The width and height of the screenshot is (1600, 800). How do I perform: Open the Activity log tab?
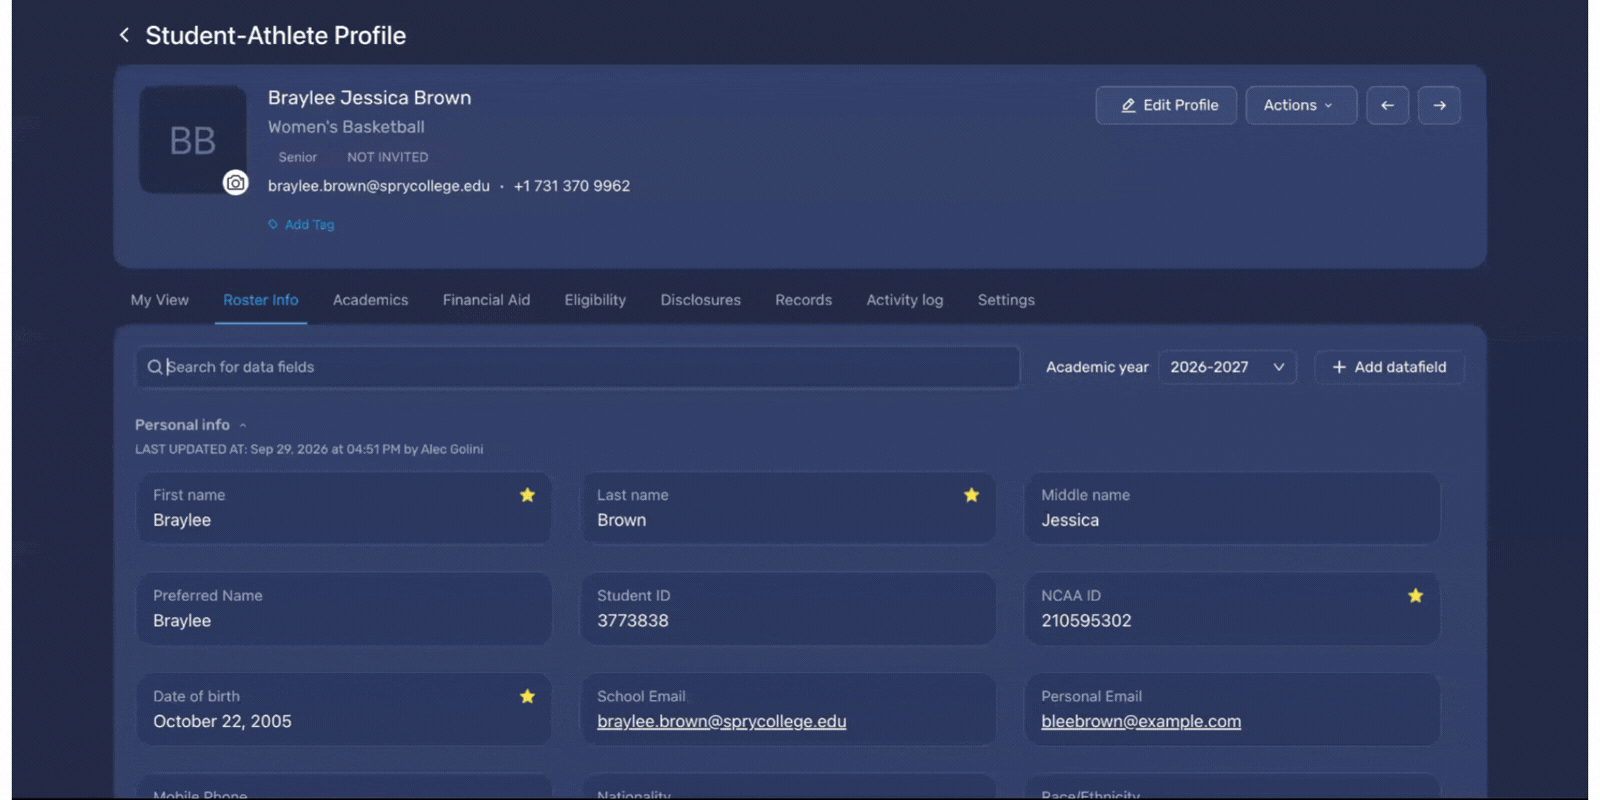905,300
